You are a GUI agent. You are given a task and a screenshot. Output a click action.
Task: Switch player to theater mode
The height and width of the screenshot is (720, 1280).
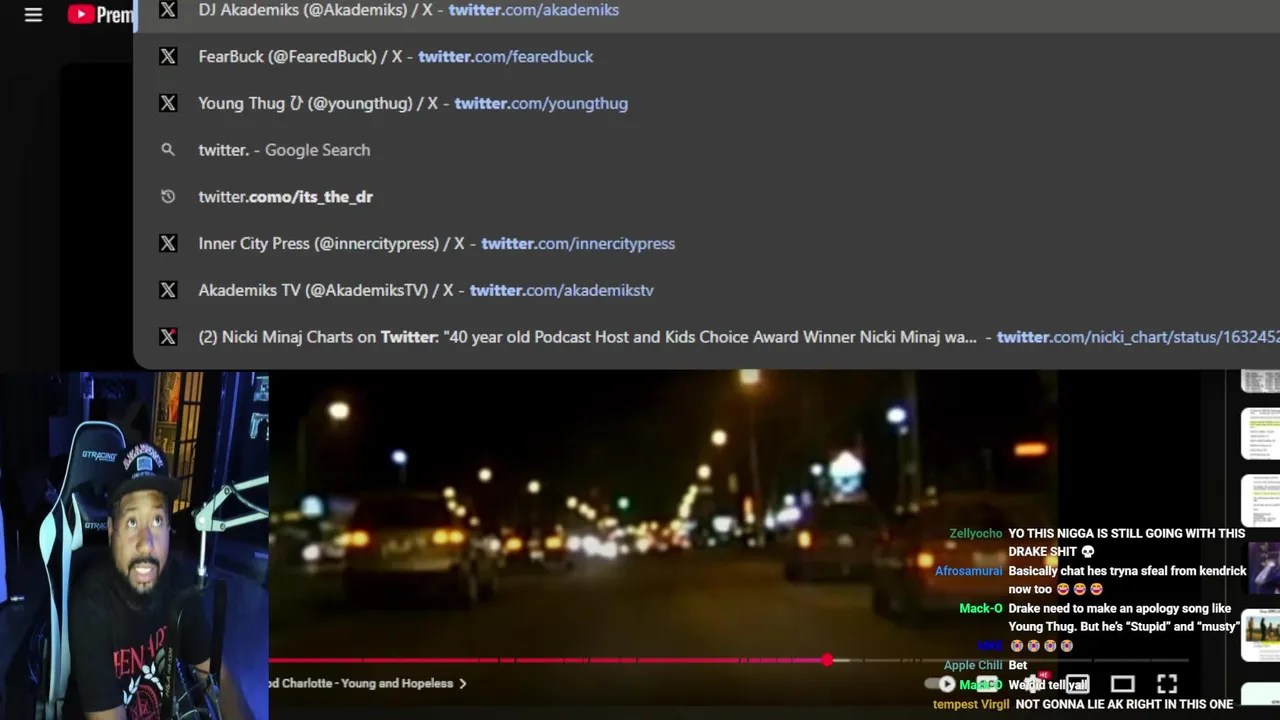[x=1122, y=684]
